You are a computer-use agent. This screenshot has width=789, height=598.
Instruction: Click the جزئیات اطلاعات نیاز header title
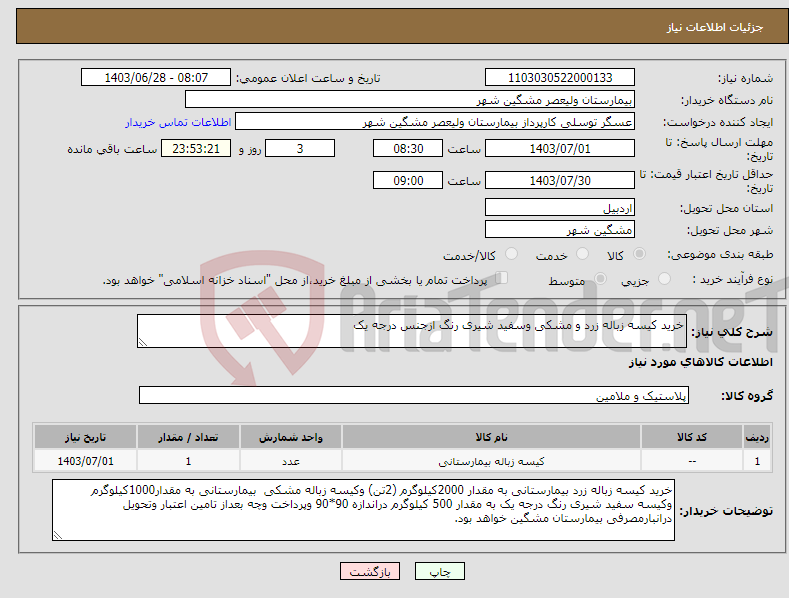pyautogui.click(x=715, y=27)
